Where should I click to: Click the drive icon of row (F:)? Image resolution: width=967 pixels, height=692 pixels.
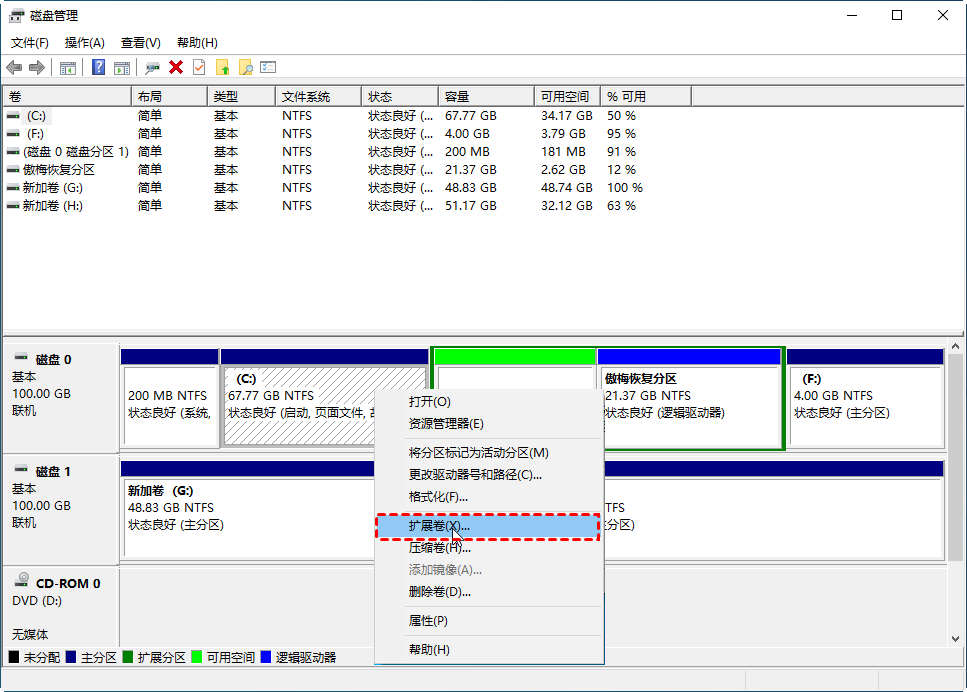click(13, 134)
